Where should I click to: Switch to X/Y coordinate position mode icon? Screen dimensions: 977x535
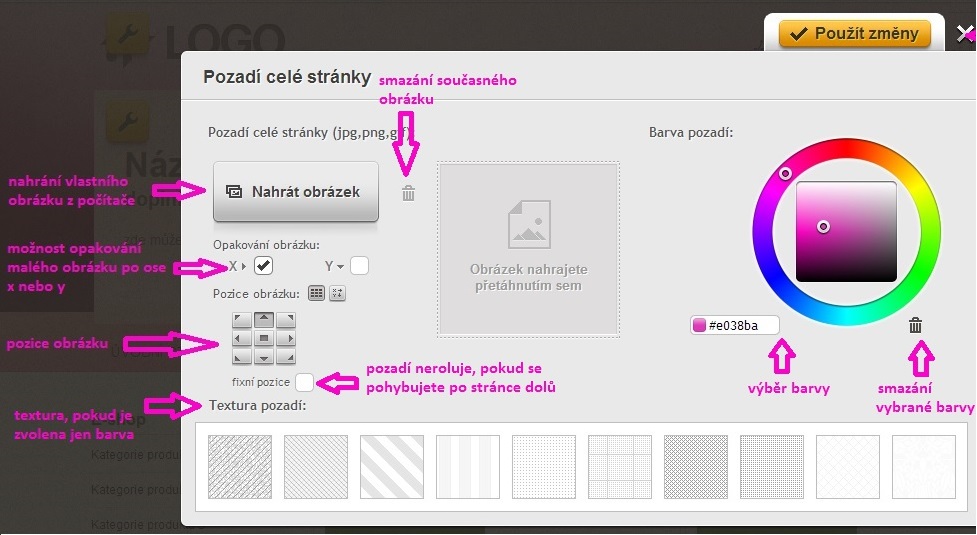tap(337, 294)
